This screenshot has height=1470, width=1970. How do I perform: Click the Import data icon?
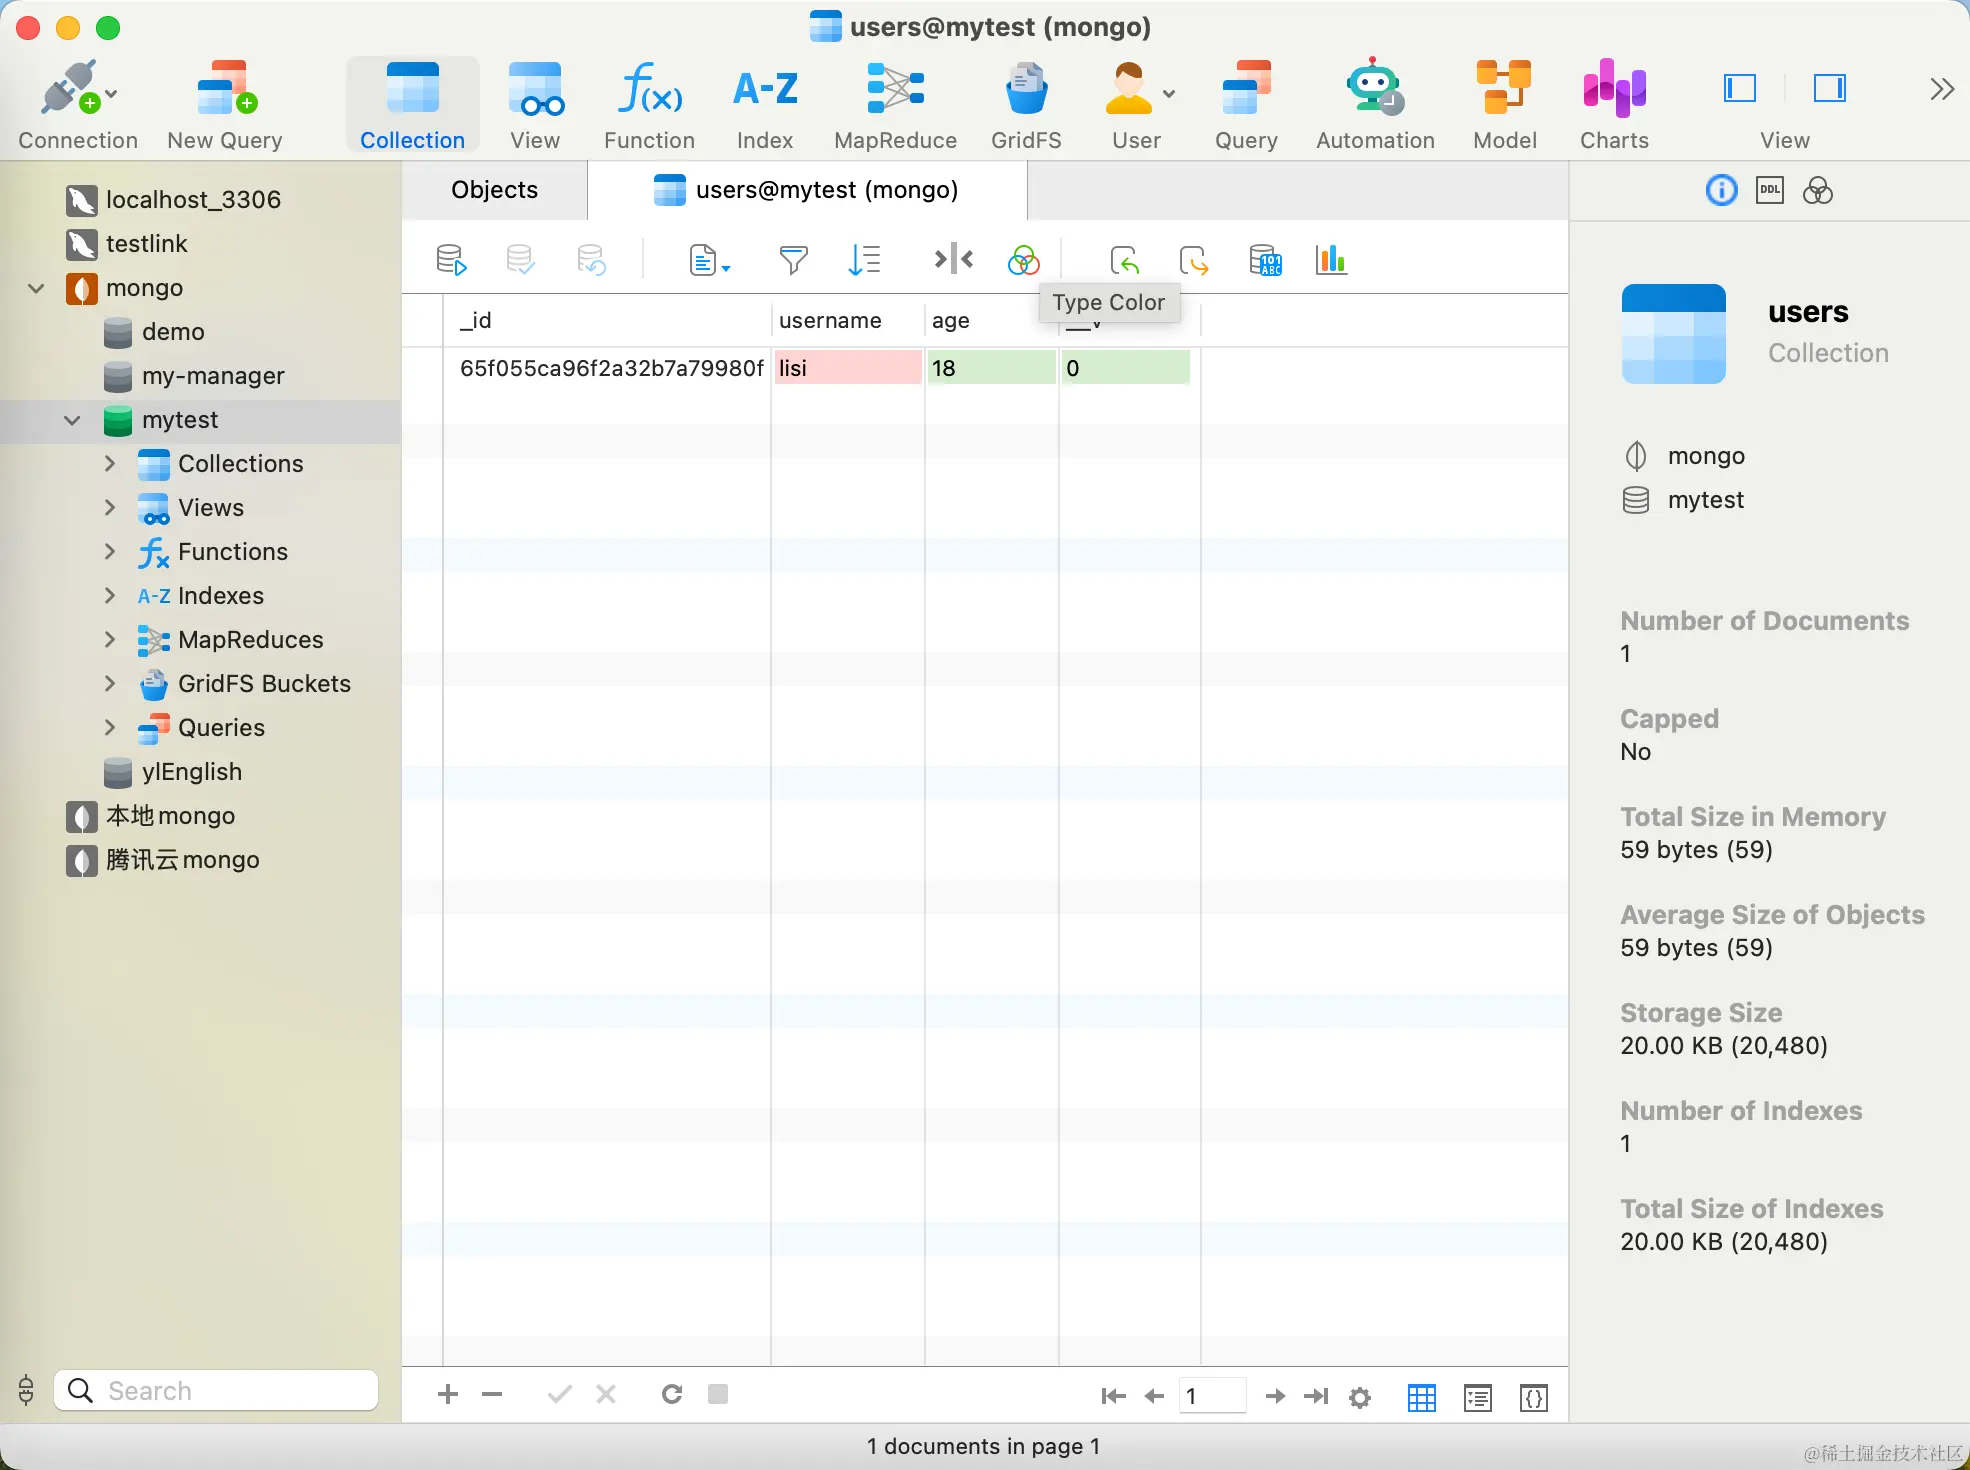[1124, 261]
